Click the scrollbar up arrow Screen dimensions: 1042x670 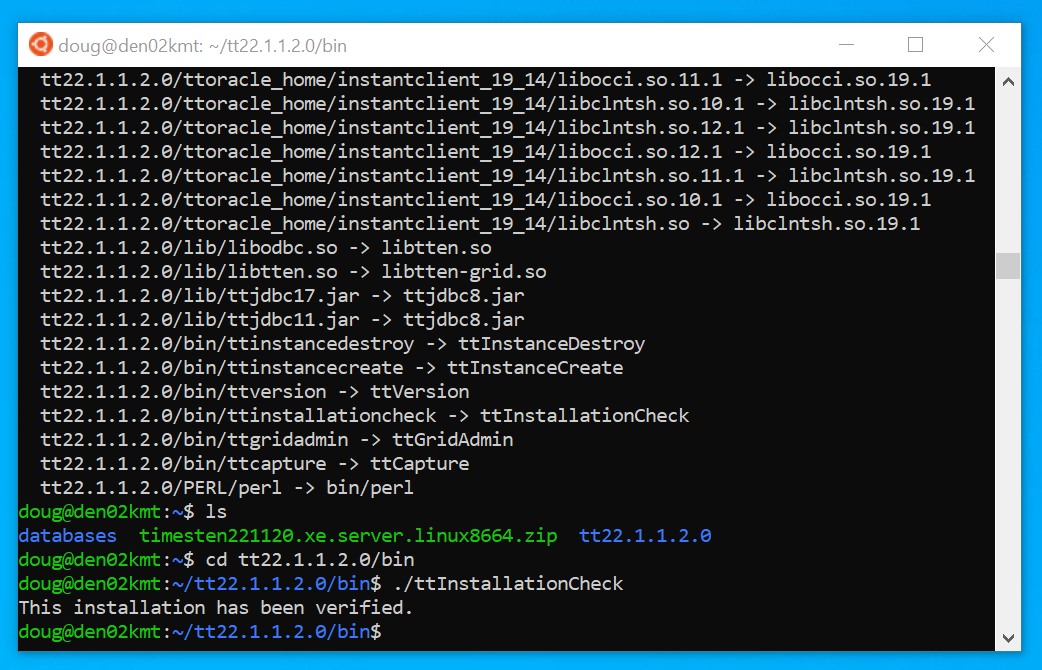[1007, 80]
